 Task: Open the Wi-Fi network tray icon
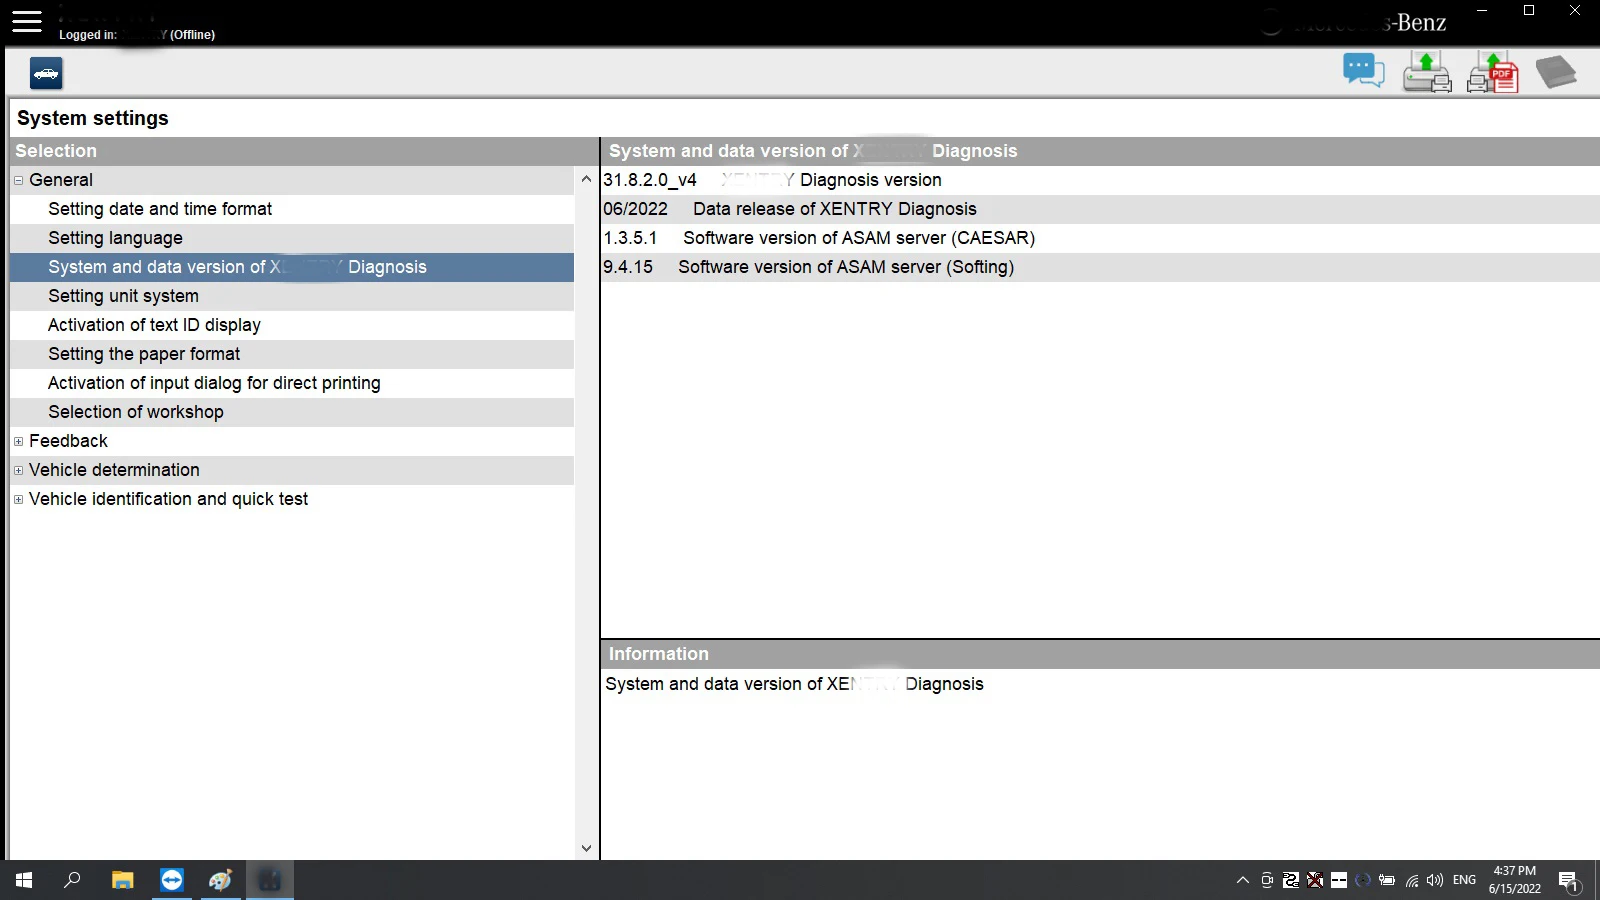click(x=1412, y=880)
